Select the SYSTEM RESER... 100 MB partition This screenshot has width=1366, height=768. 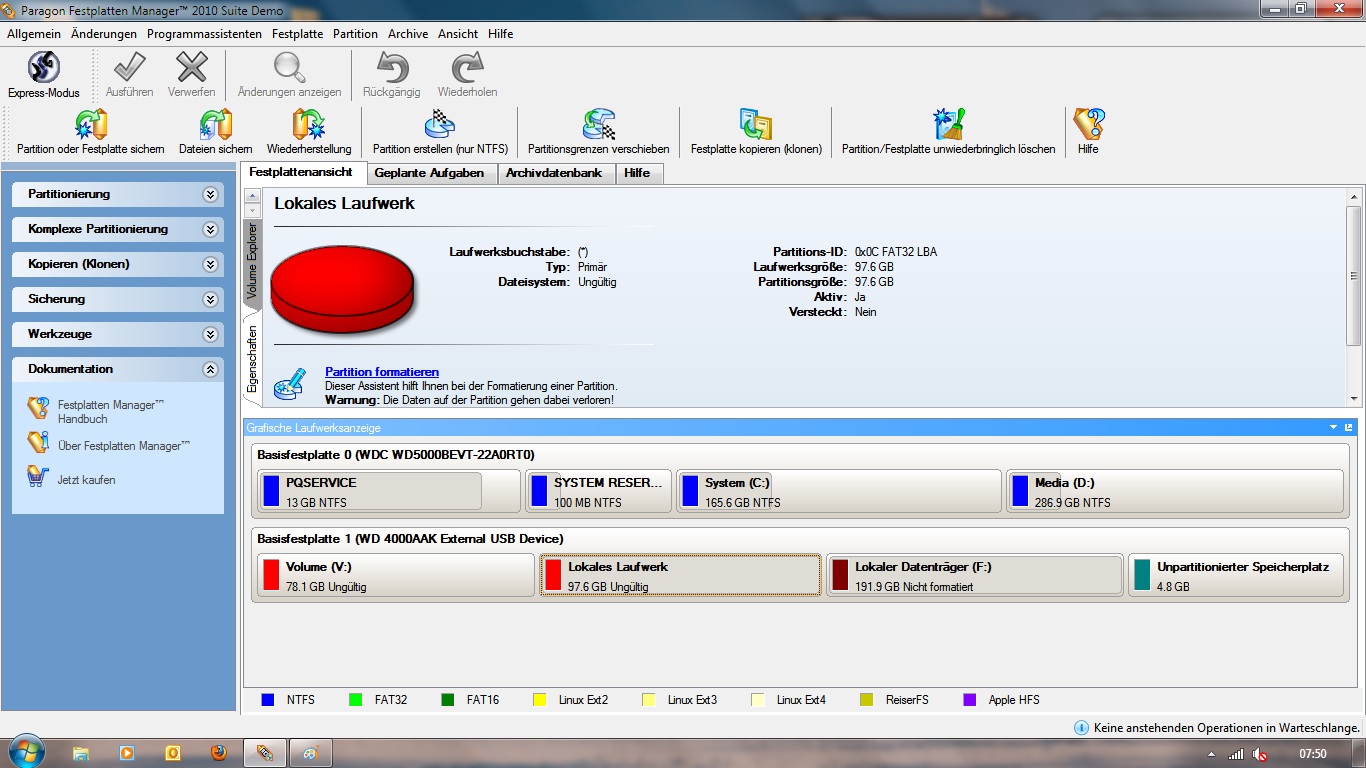coord(598,492)
